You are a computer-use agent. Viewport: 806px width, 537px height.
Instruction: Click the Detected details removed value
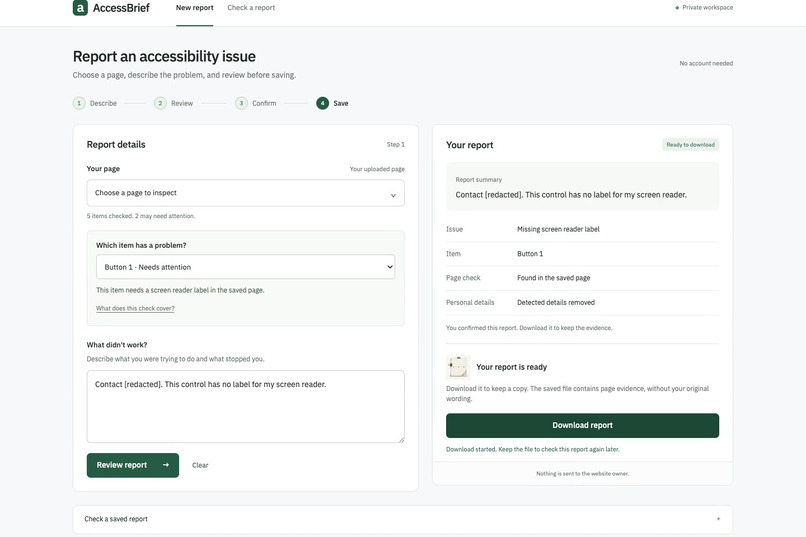(556, 303)
